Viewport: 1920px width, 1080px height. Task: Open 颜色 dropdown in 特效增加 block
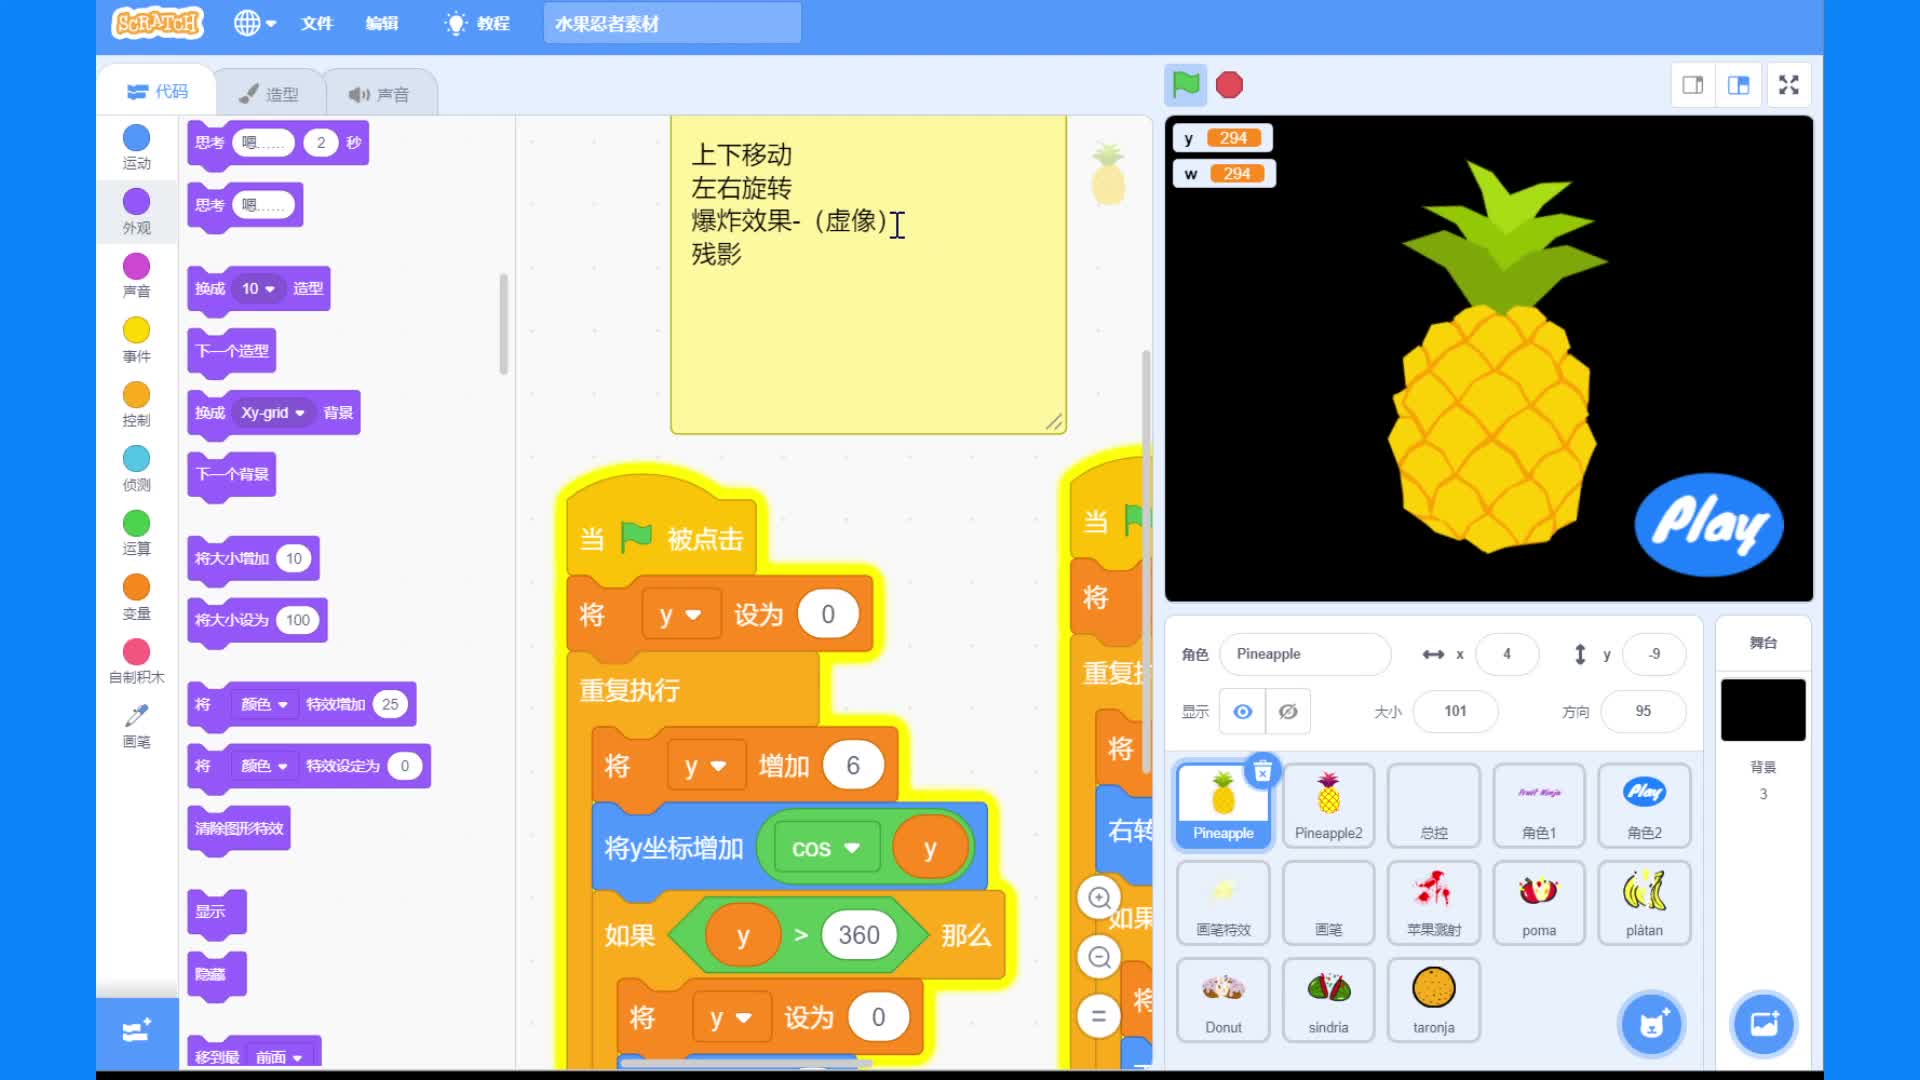(x=264, y=704)
